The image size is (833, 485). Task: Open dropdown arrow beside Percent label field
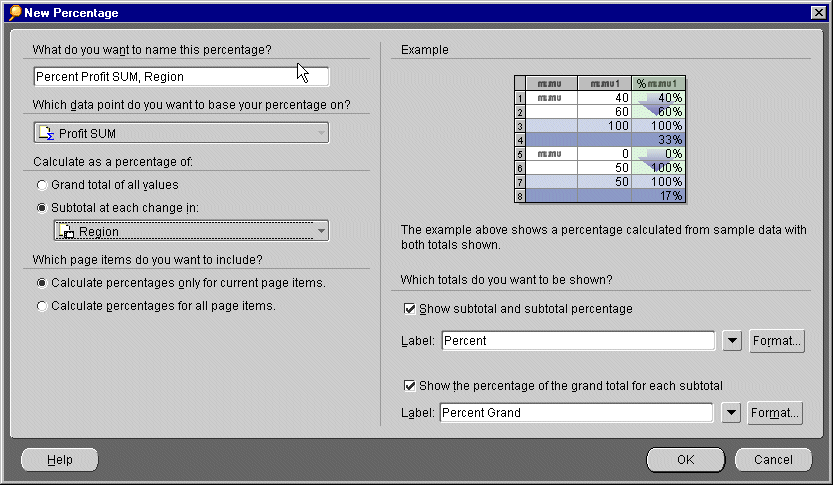click(x=732, y=341)
